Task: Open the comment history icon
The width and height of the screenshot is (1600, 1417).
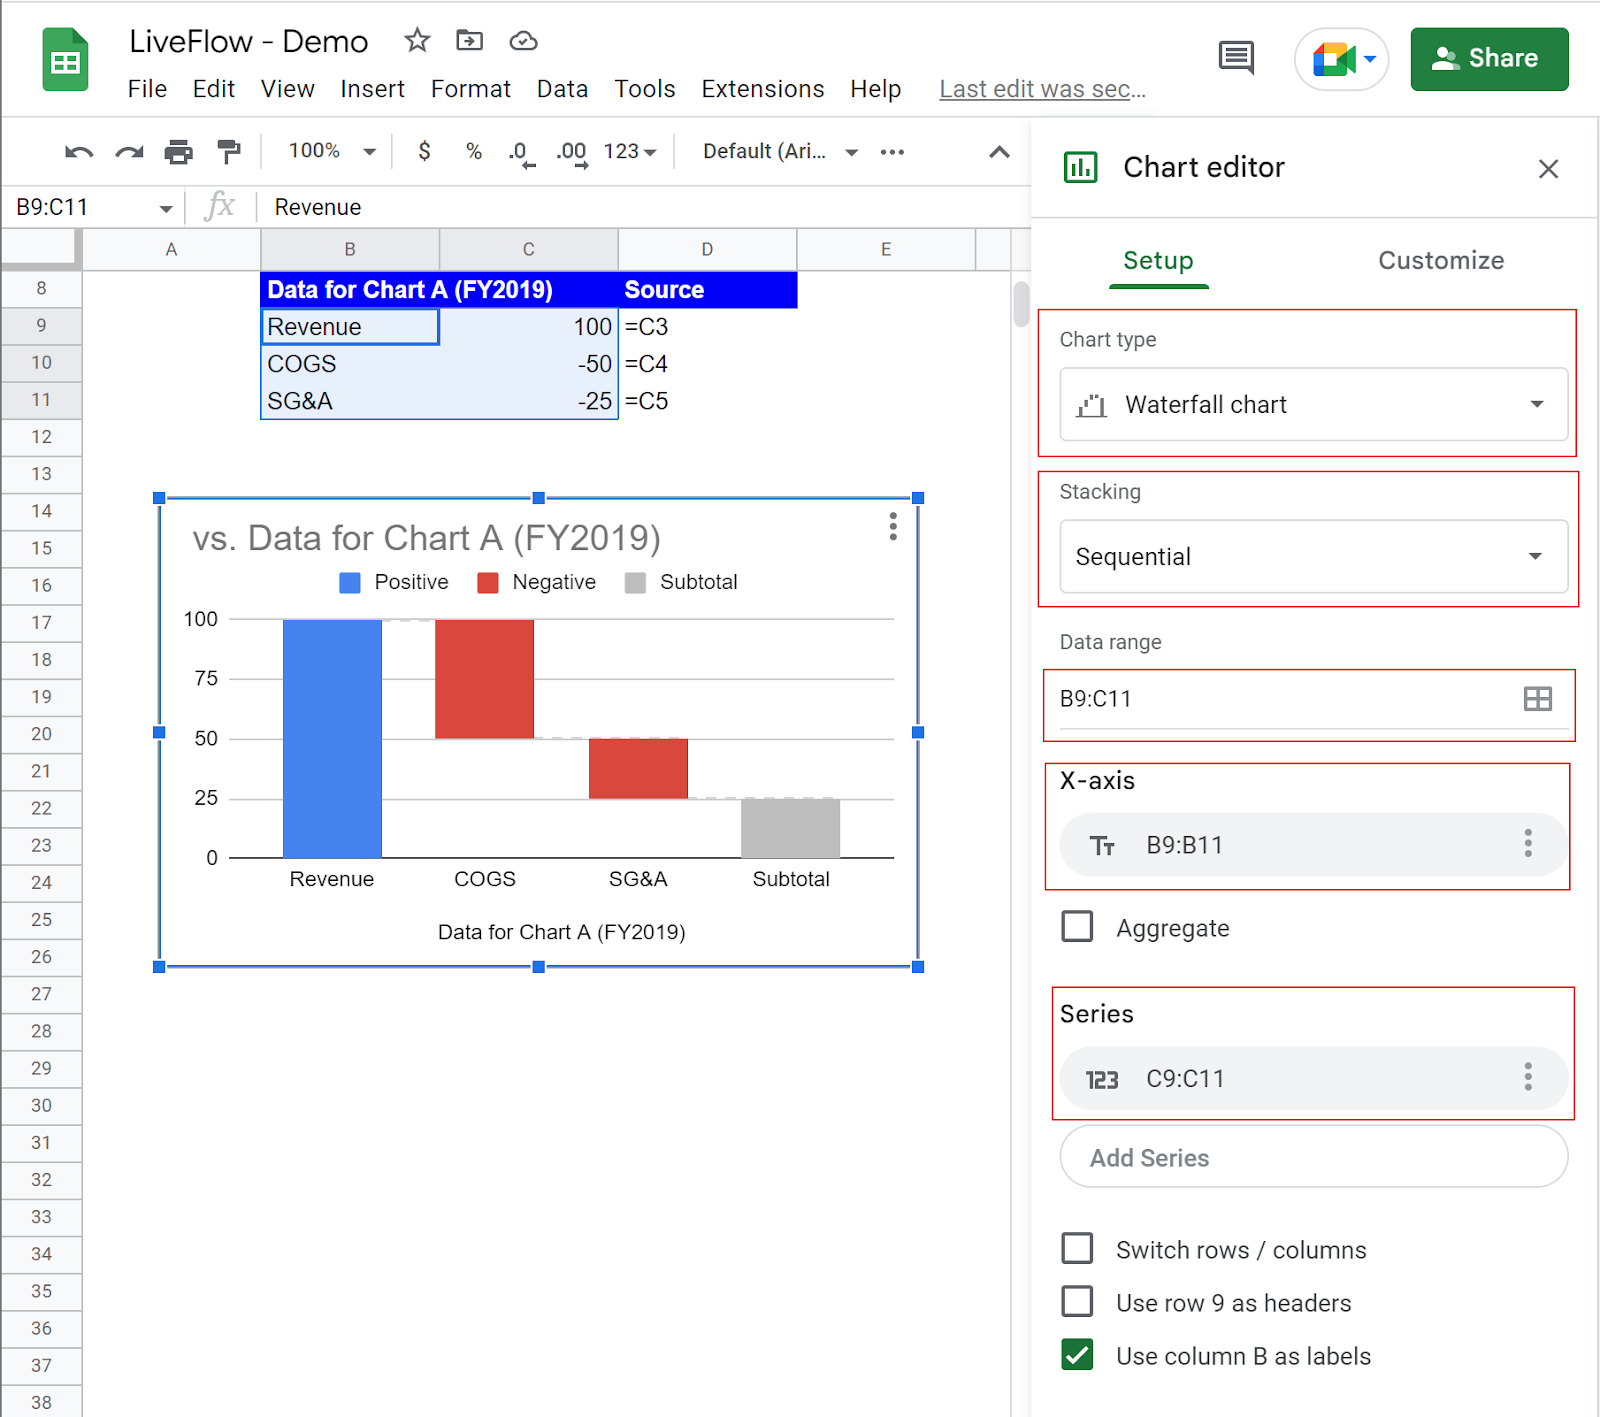Action: 1236,58
